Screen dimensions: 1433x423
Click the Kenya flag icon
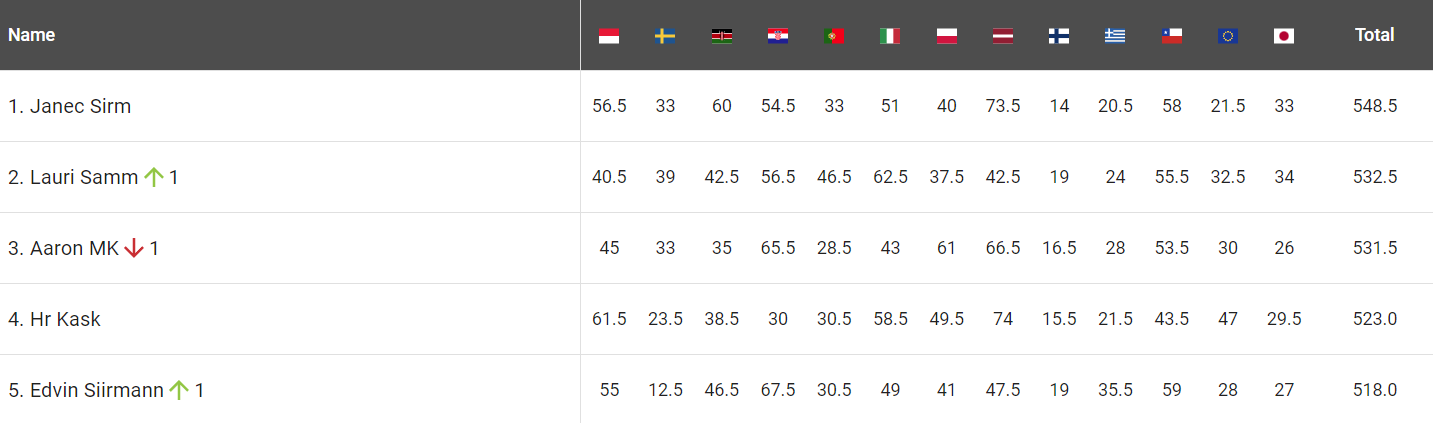(x=721, y=36)
